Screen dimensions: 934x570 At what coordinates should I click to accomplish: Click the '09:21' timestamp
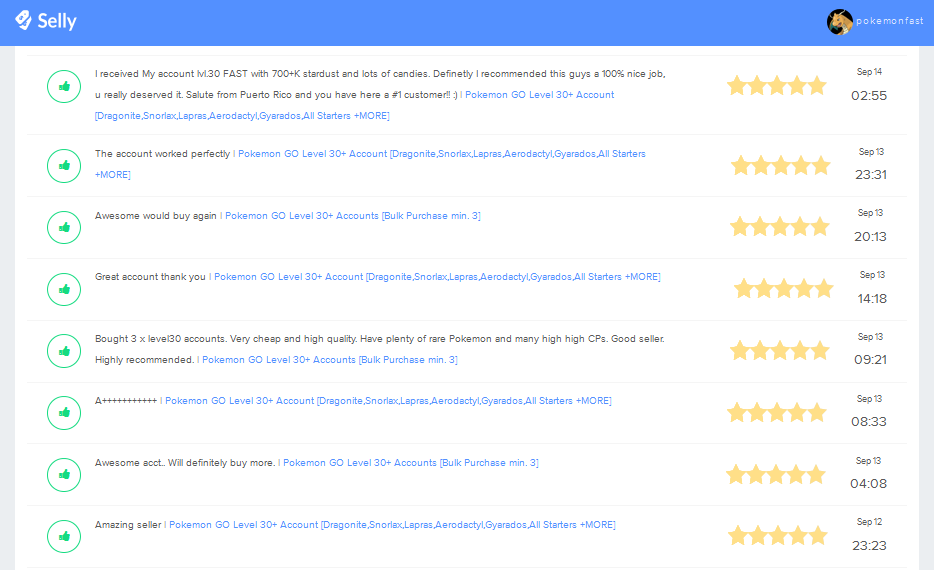pos(870,360)
